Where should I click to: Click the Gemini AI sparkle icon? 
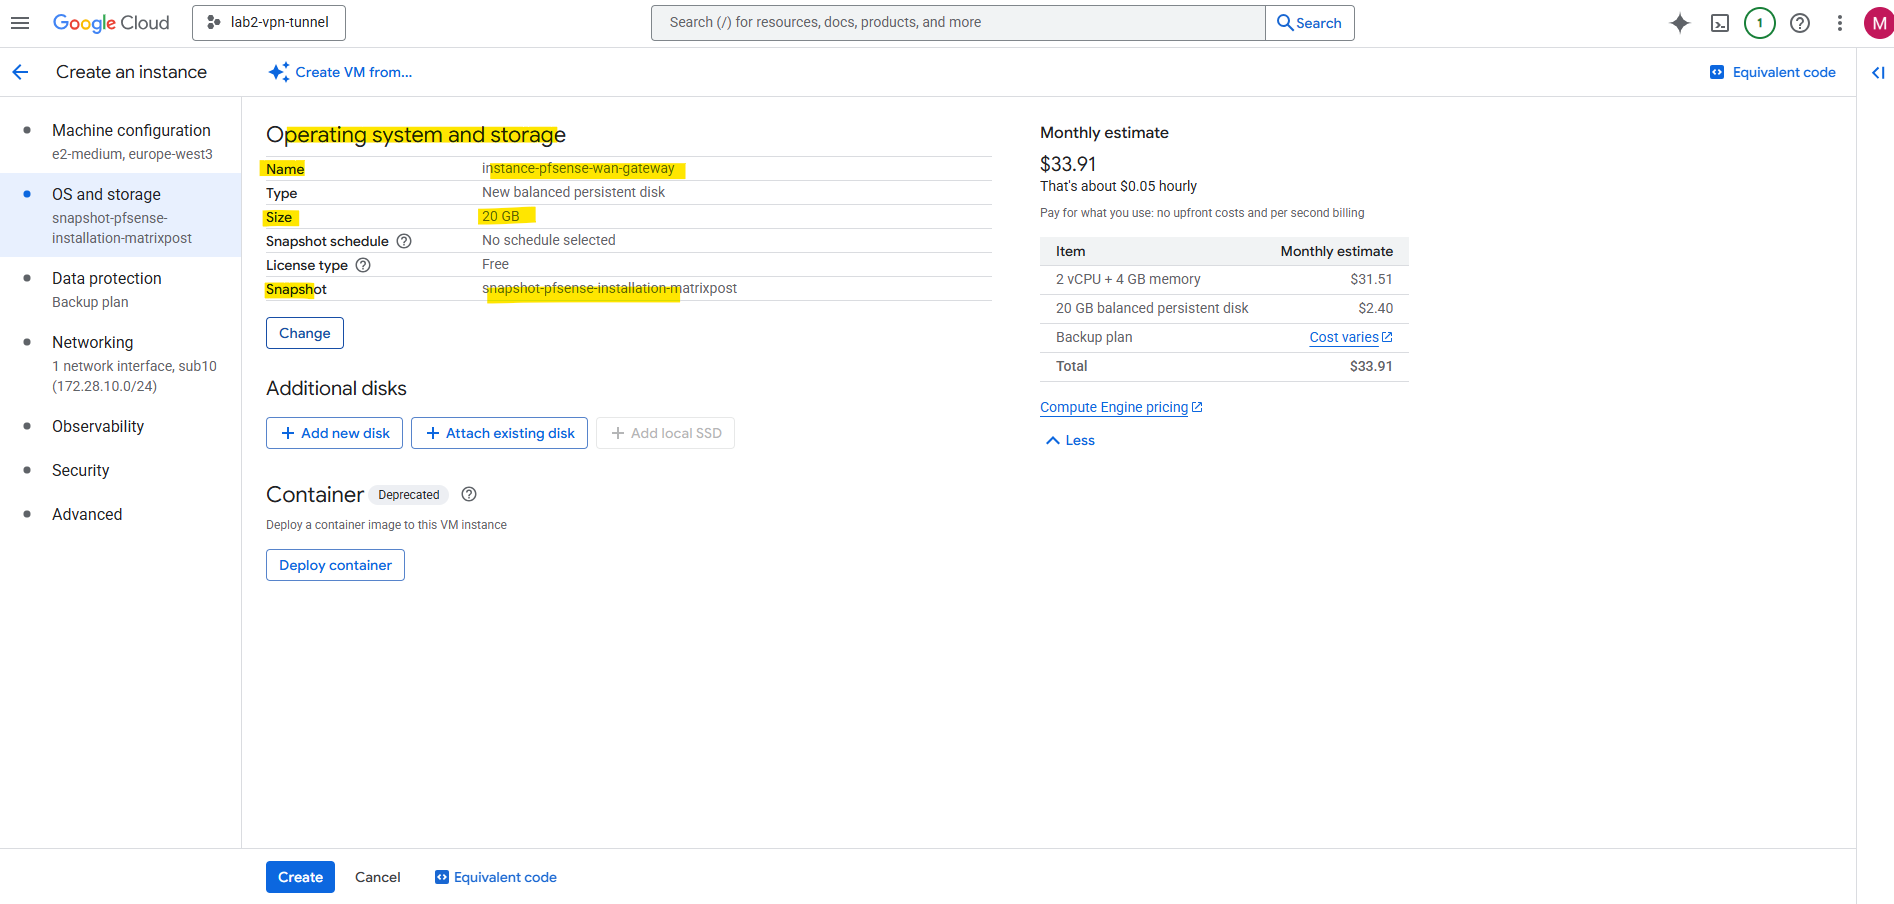1680,23
